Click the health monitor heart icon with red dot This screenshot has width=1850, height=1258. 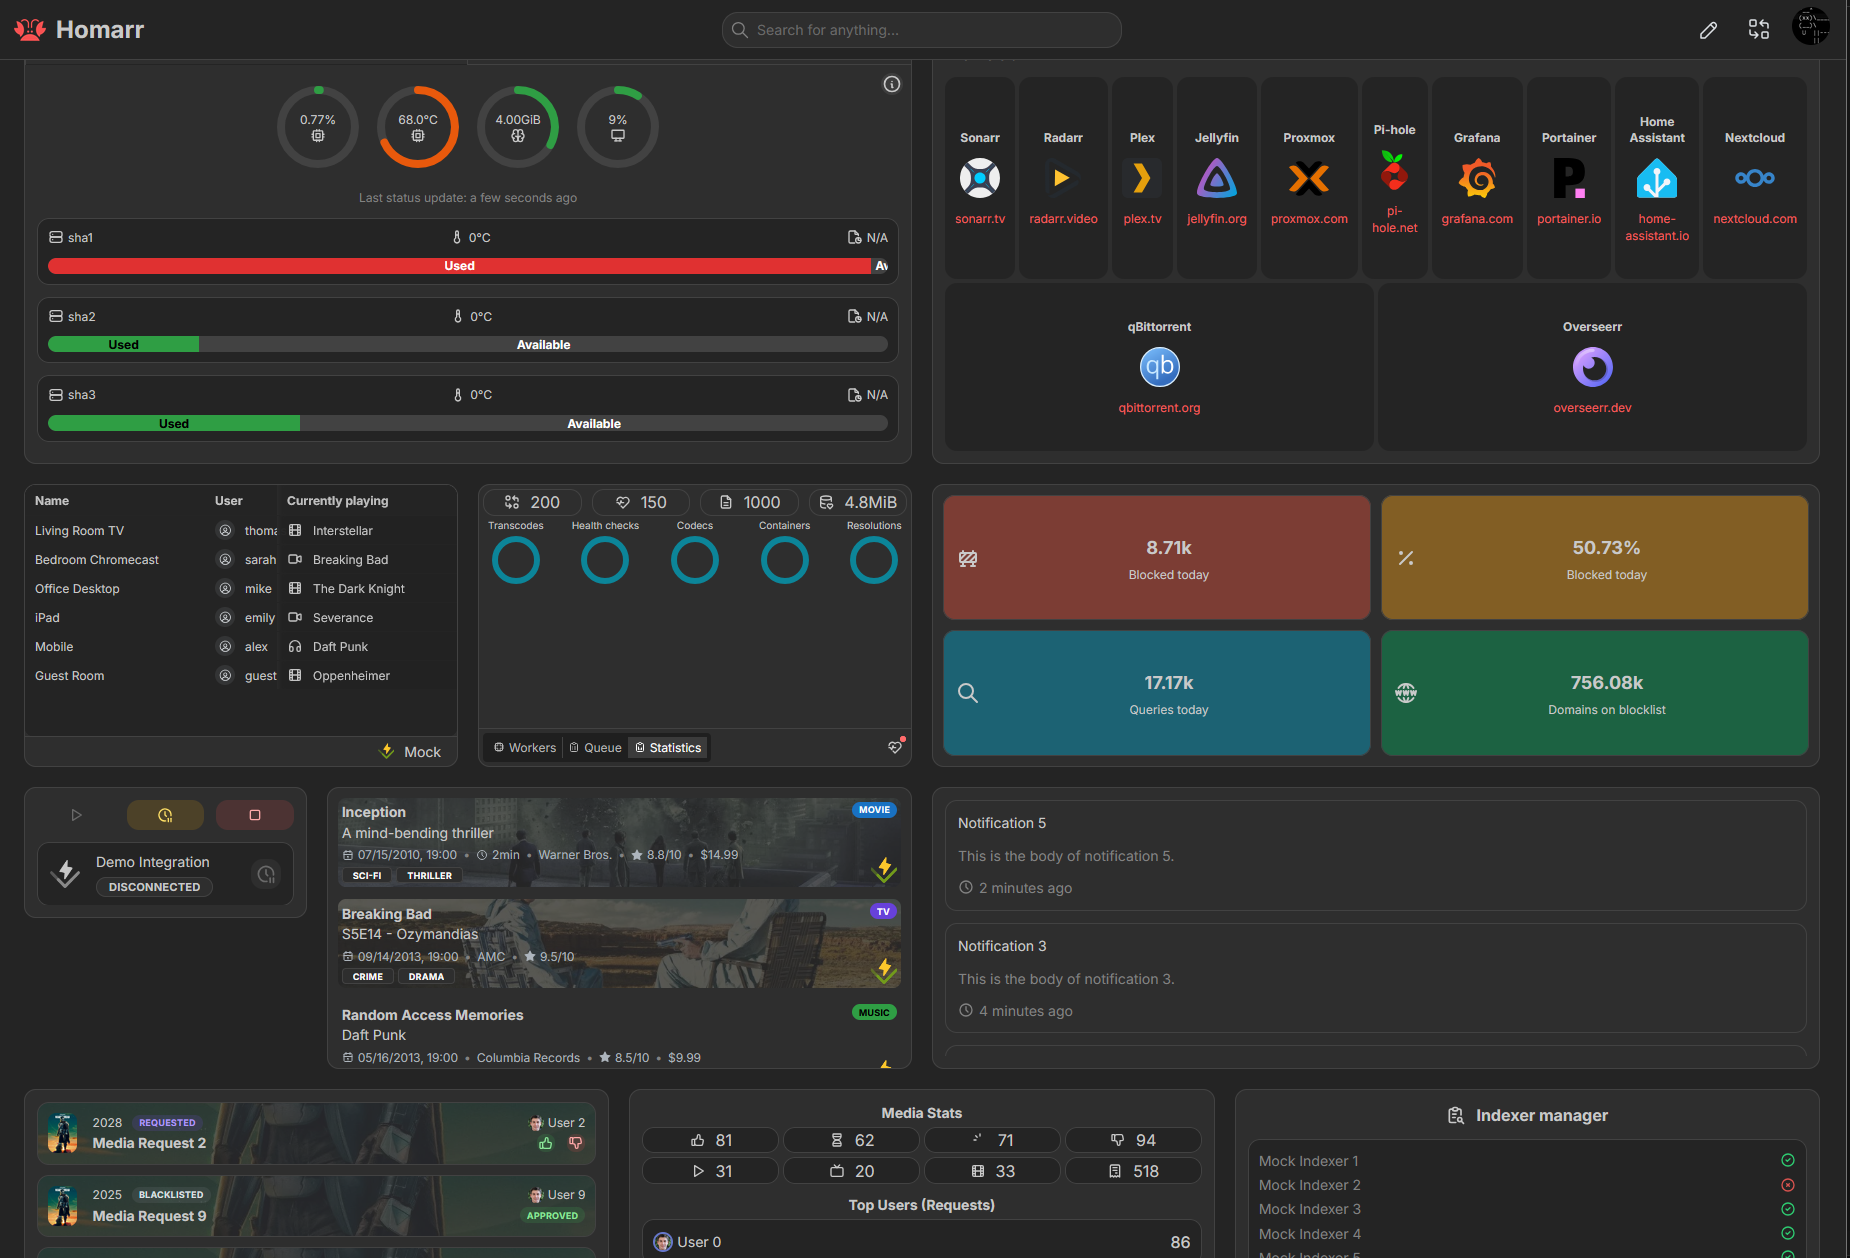[895, 747]
